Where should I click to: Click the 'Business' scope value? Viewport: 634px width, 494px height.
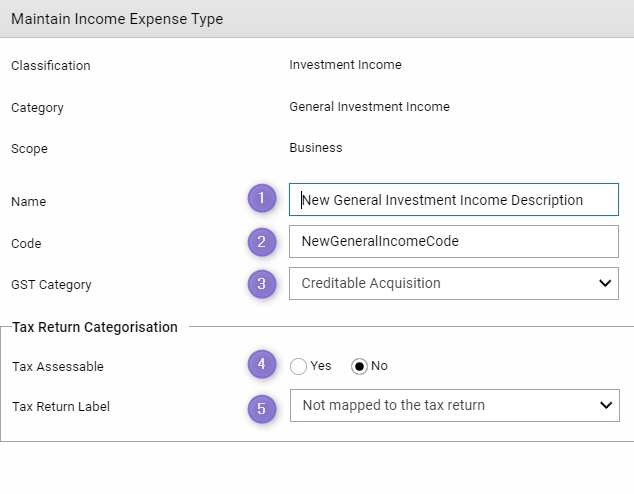click(x=316, y=148)
